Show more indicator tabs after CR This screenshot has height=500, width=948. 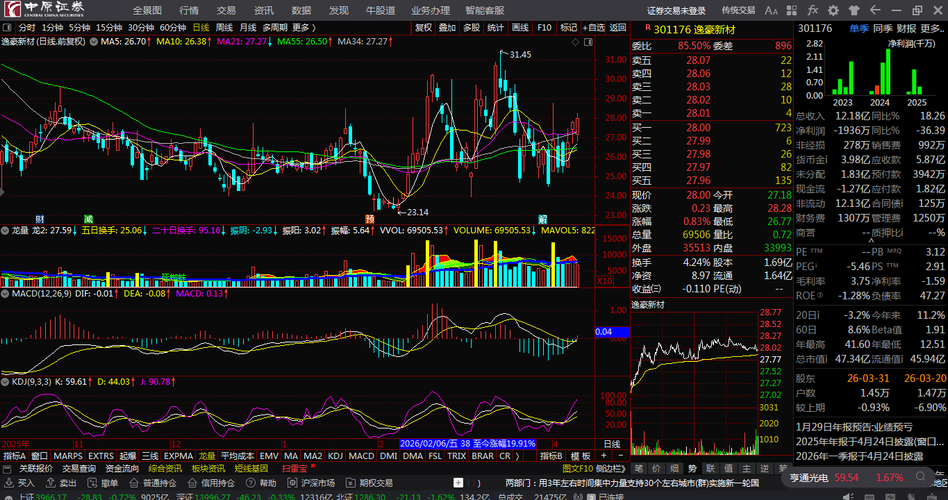click(x=518, y=456)
